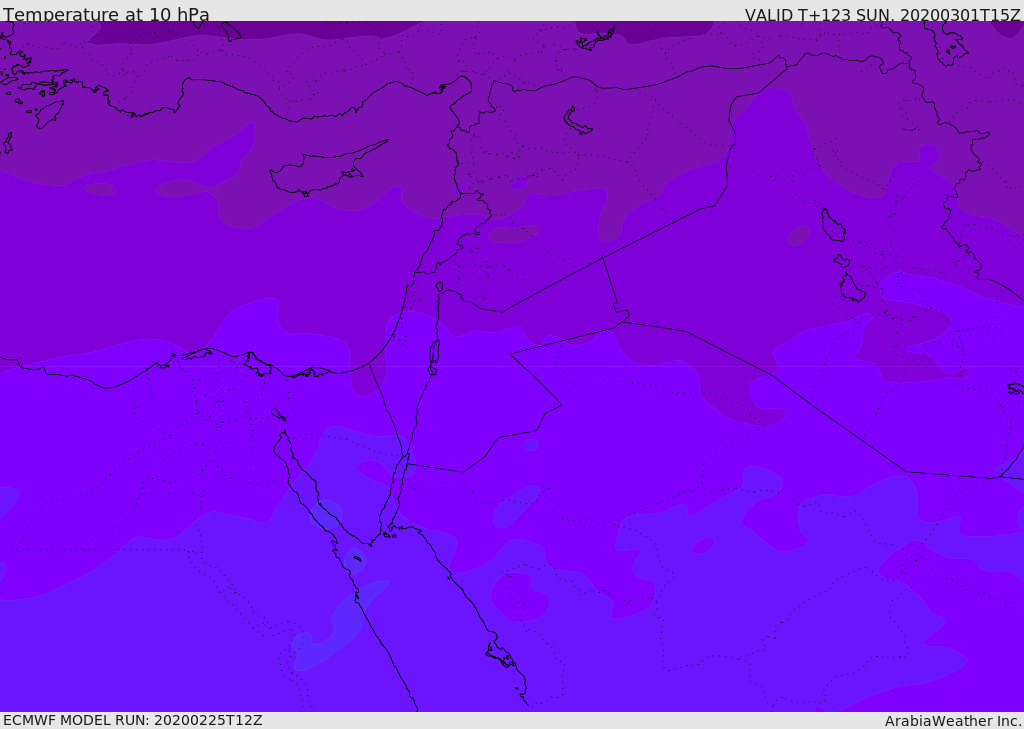
Task: Click the 'ArabiaWeather Inc' credit text
Action: (x=951, y=721)
